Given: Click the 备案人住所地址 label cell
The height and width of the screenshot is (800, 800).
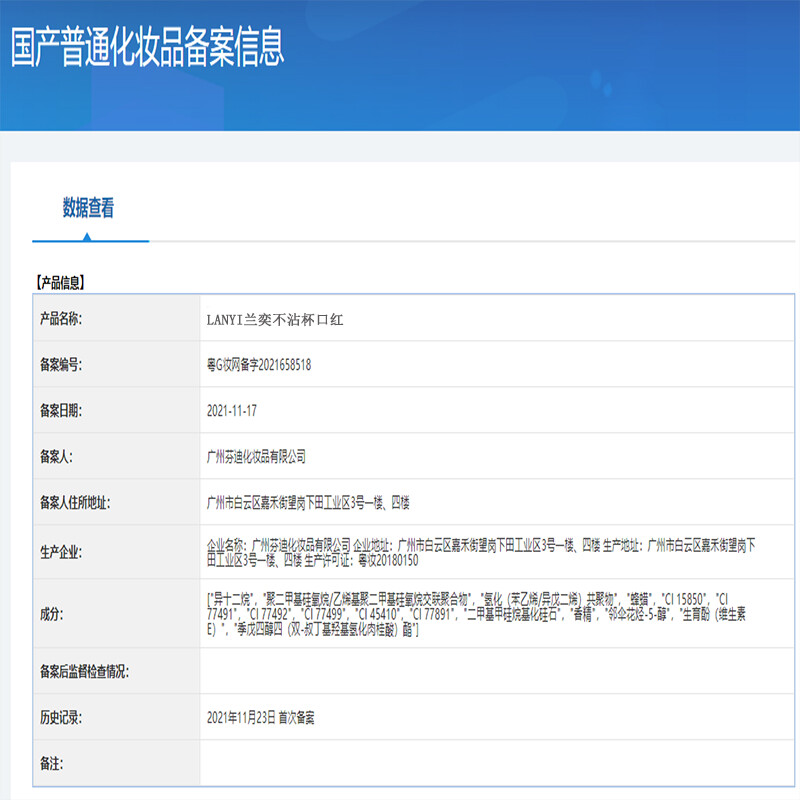Looking at the screenshot, I should point(117,502).
